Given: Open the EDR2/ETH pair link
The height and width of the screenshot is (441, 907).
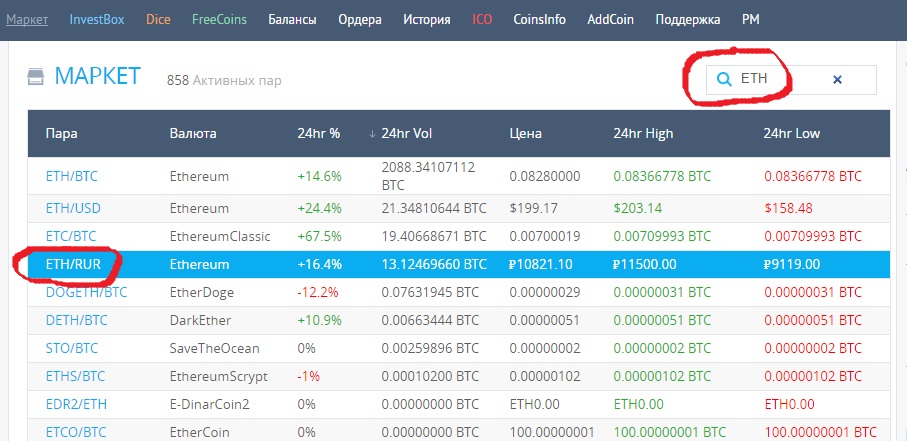Looking at the screenshot, I should [76, 405].
